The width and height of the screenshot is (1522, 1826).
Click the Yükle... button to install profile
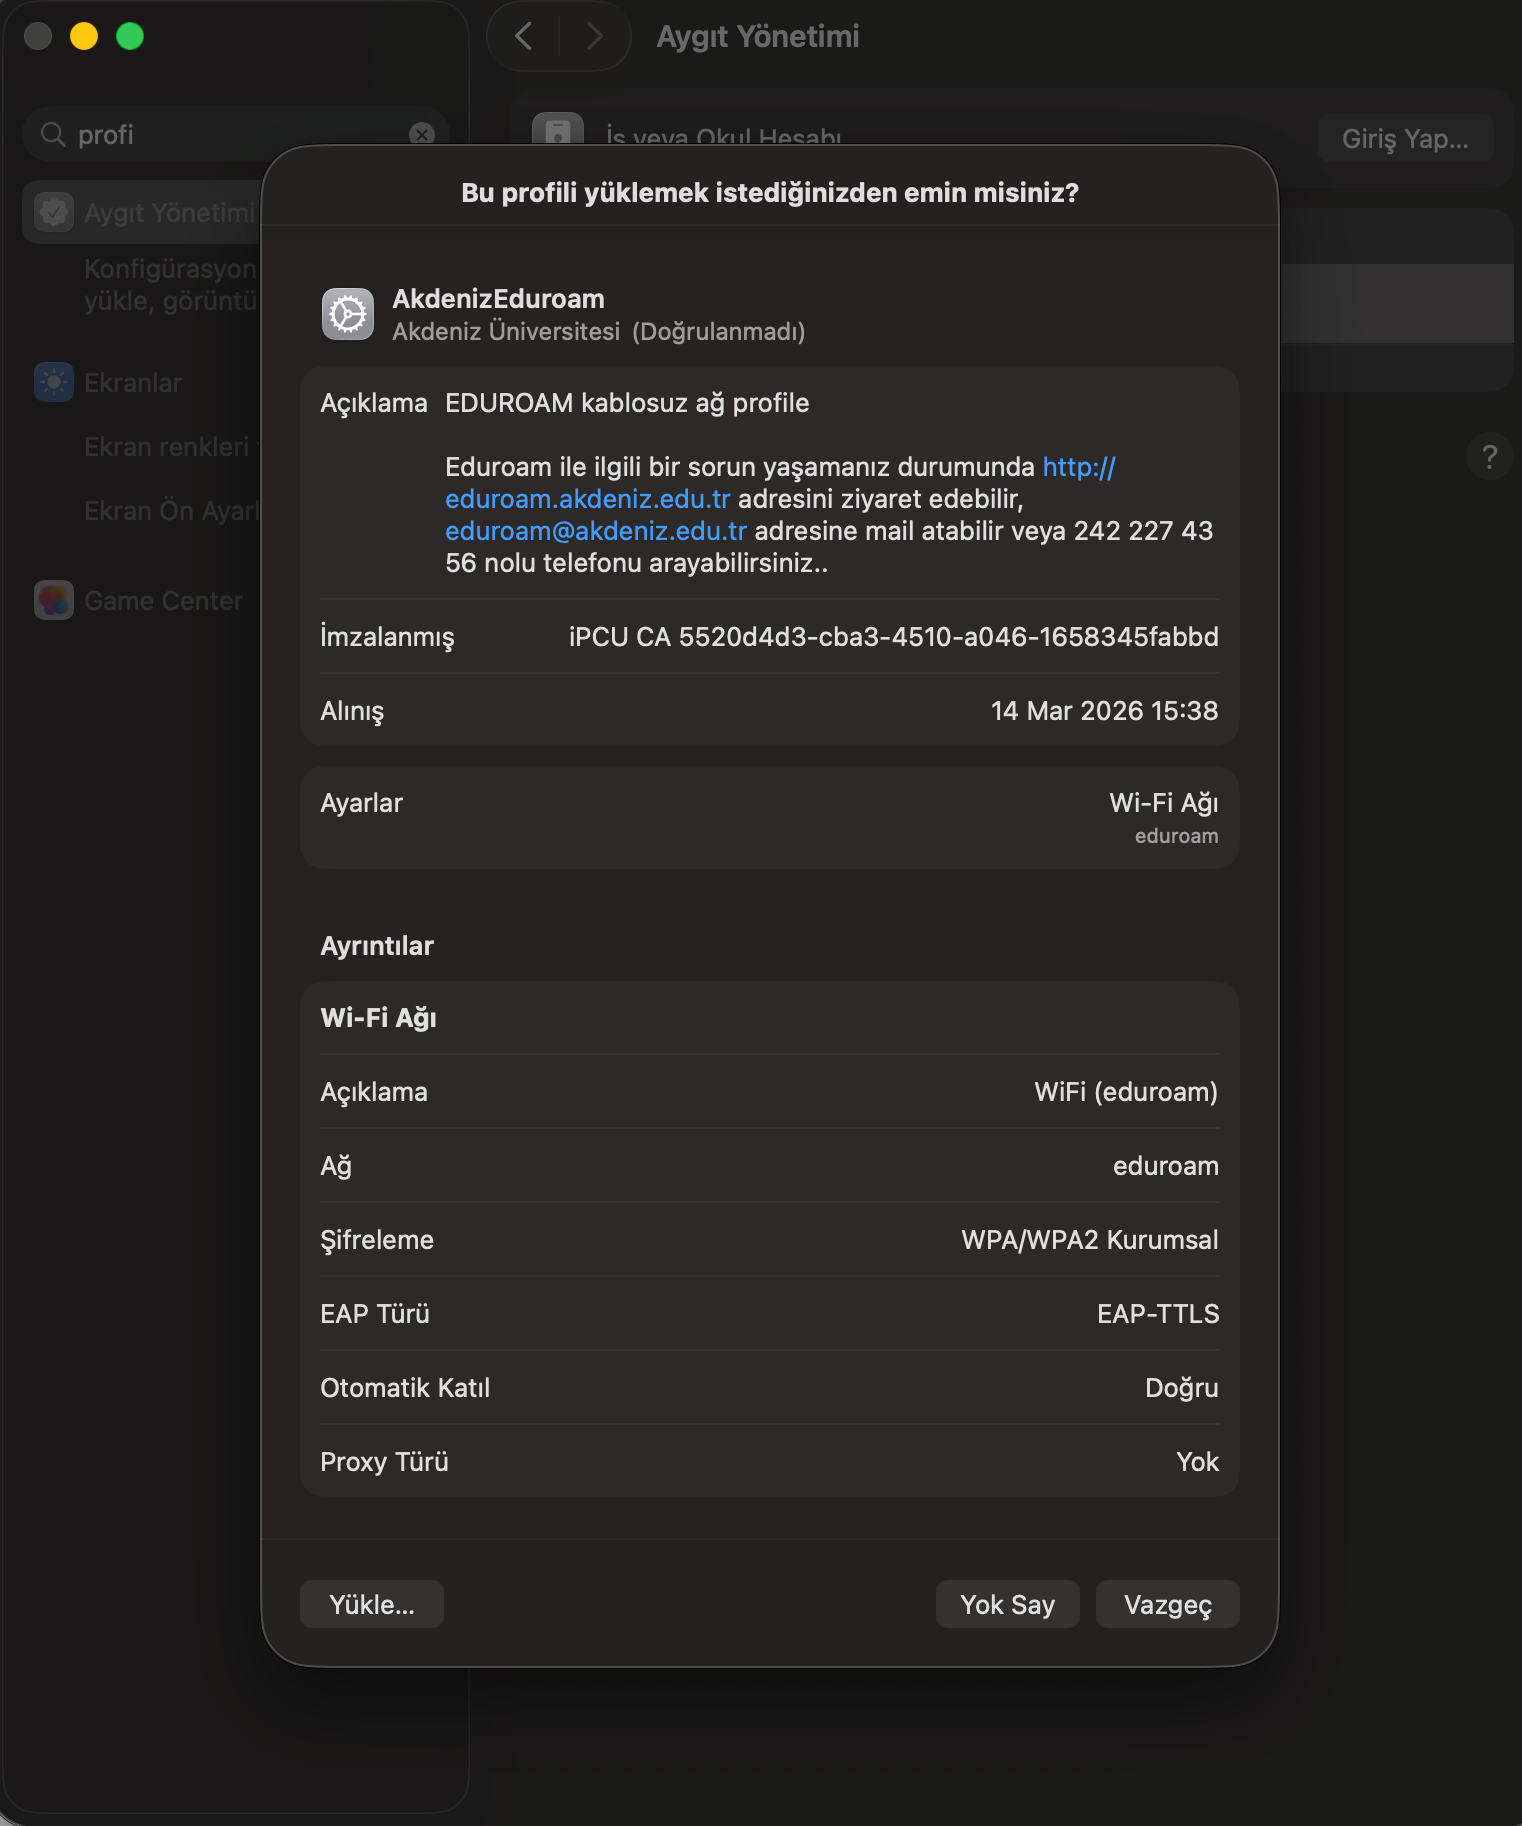click(371, 1604)
